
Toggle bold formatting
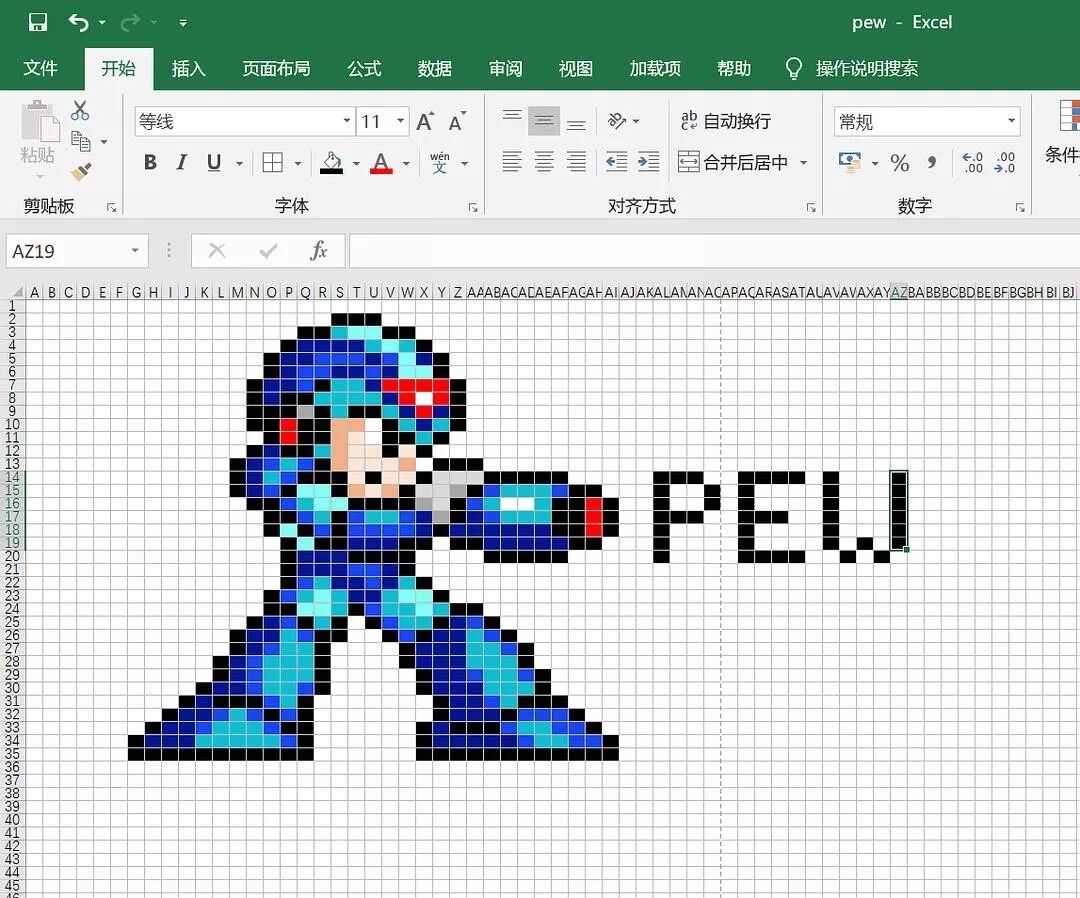click(x=150, y=163)
